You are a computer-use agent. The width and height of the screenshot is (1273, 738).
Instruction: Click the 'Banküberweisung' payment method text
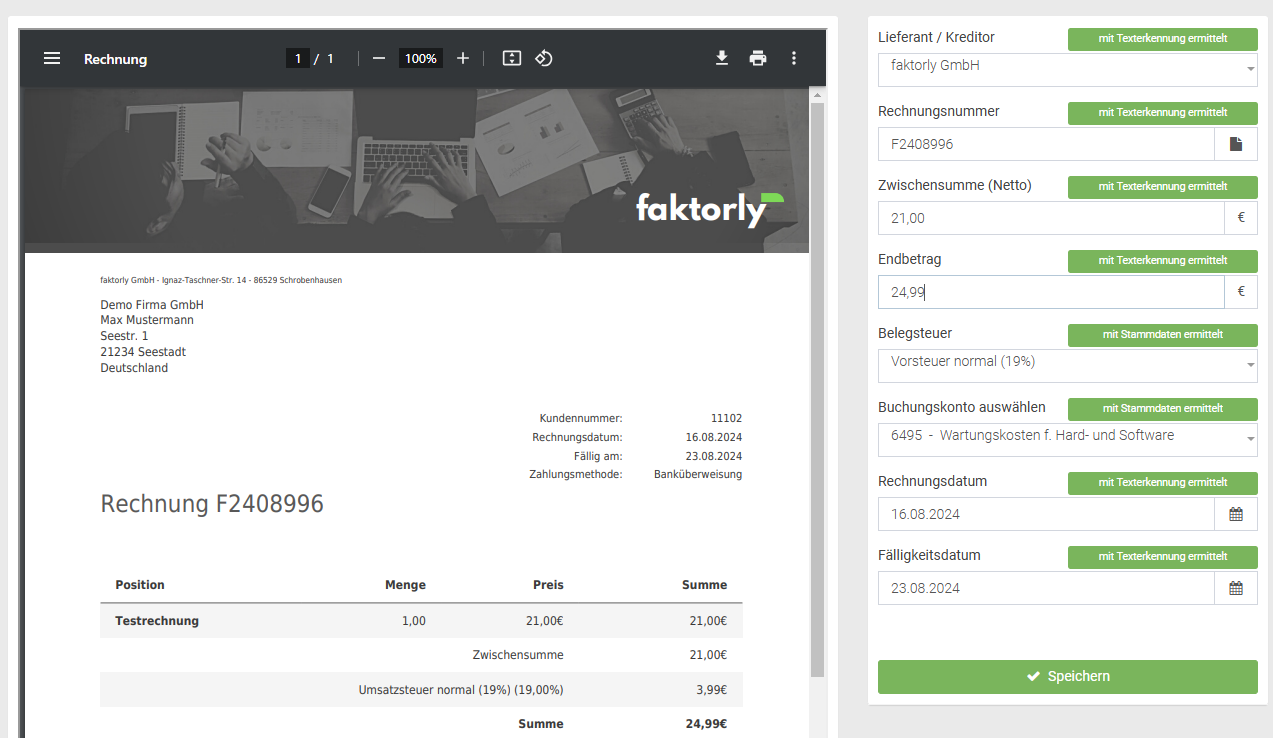pos(698,475)
